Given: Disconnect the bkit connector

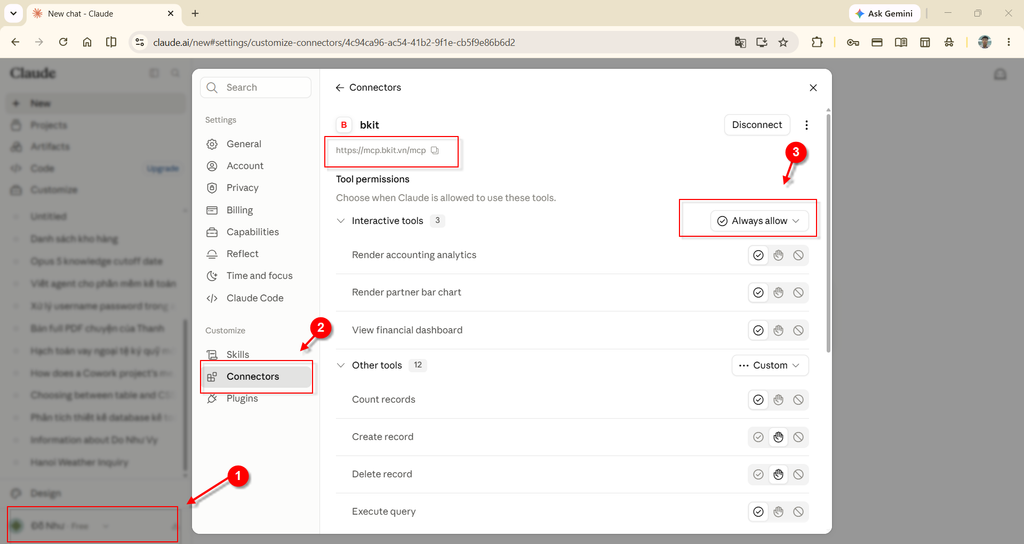Looking at the screenshot, I should (x=757, y=125).
